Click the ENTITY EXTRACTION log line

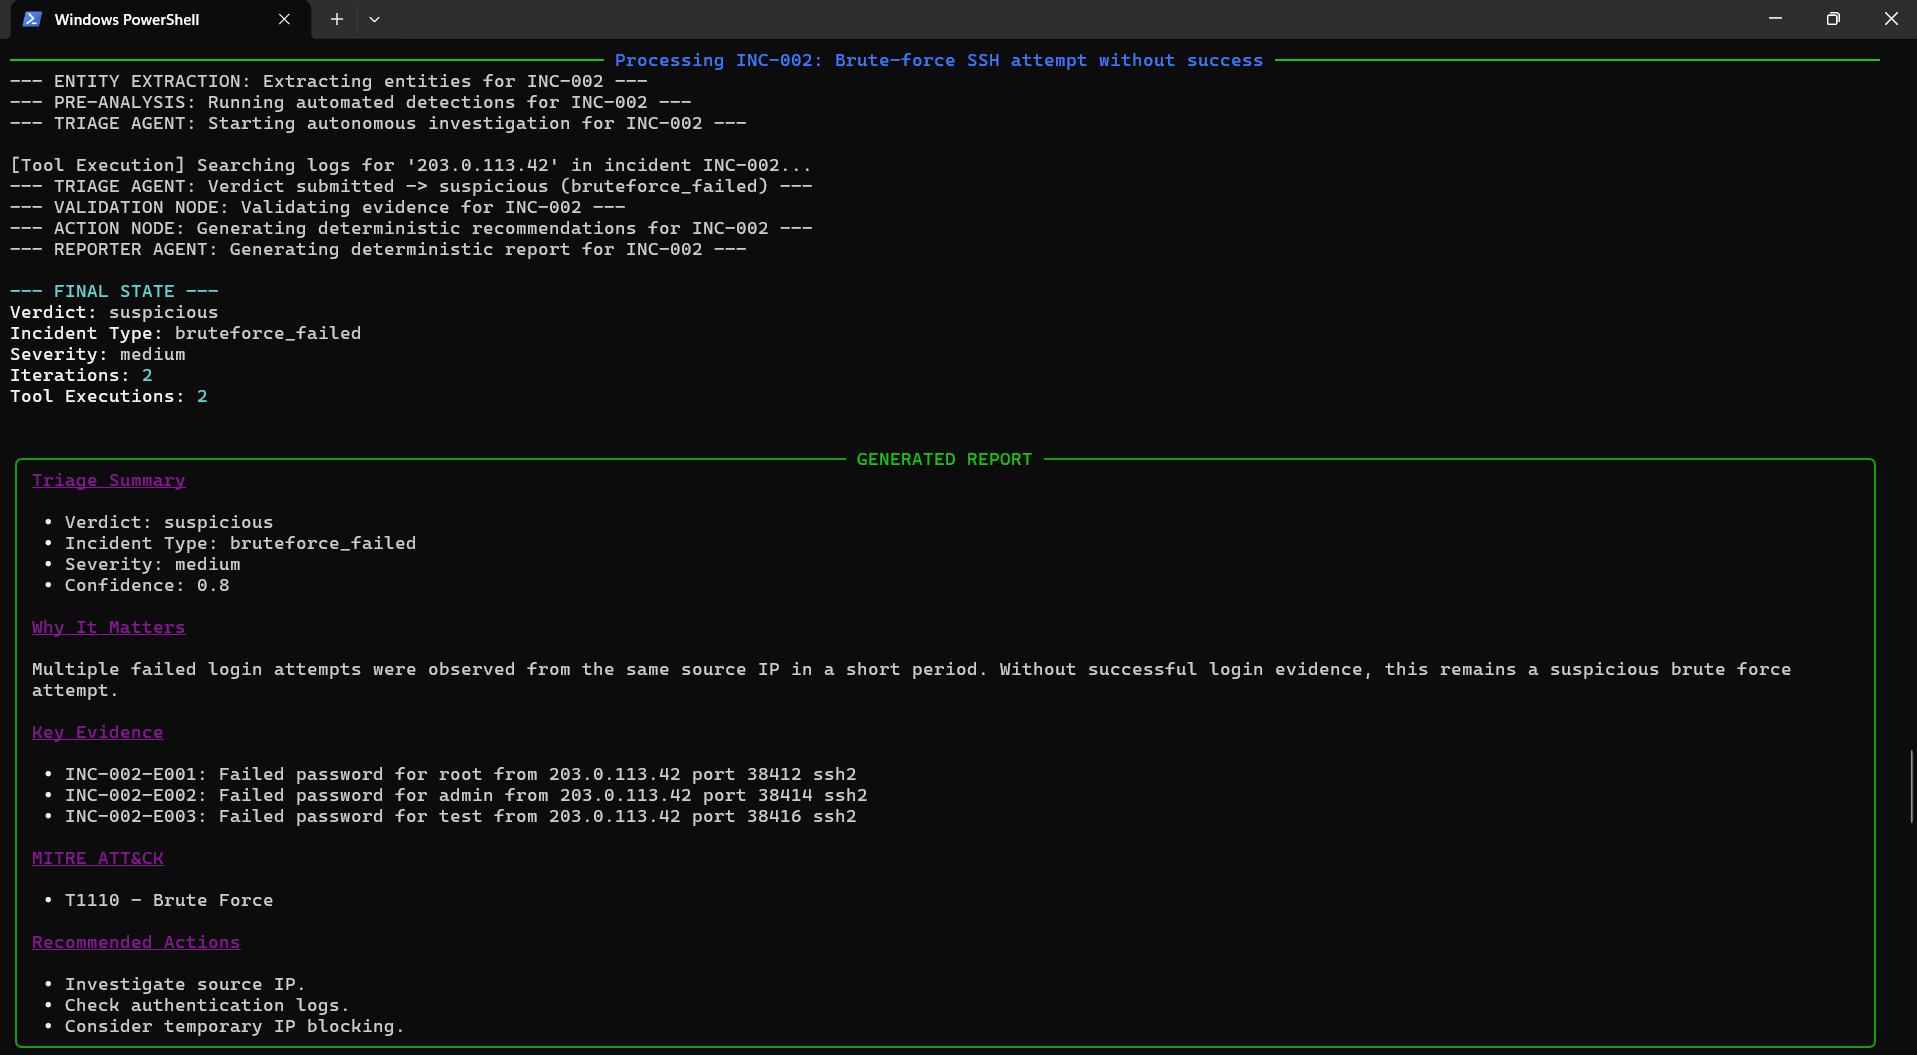(x=329, y=81)
